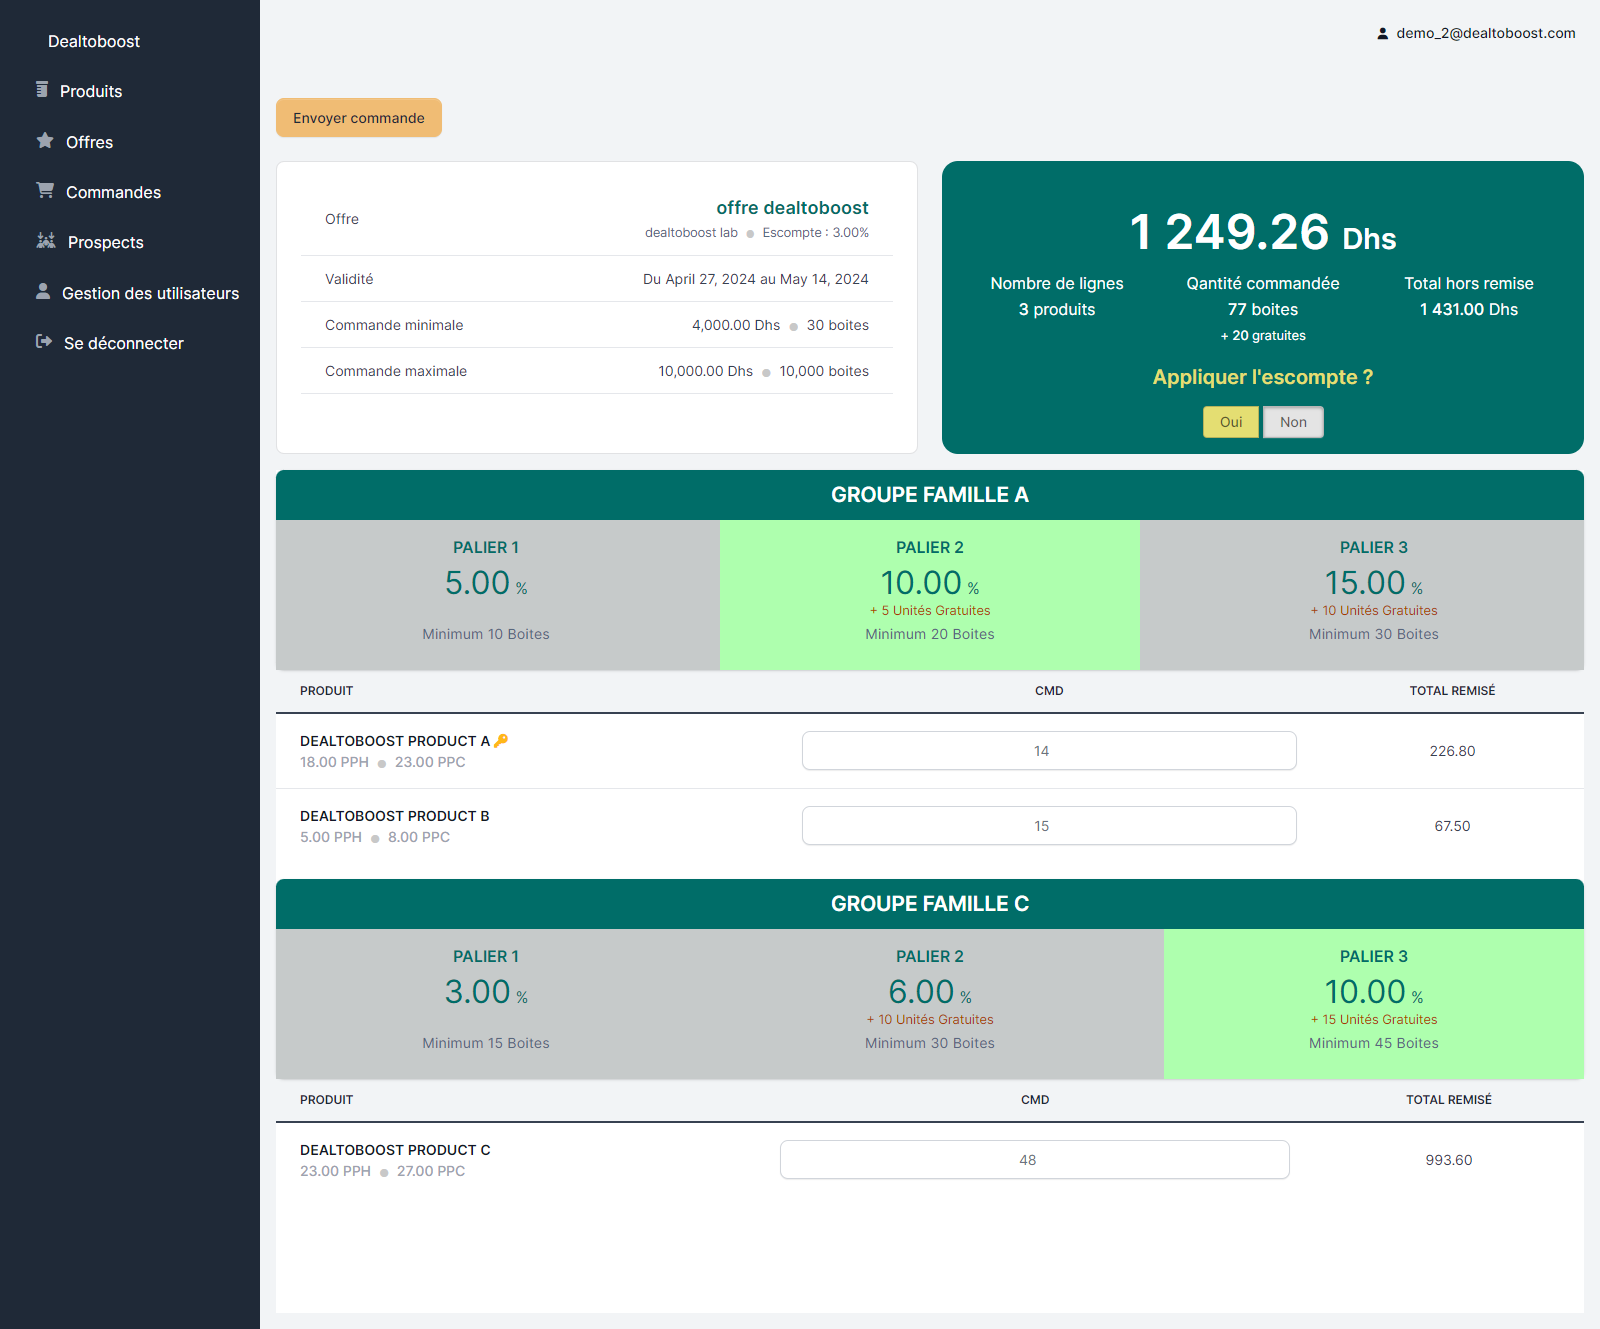Screen dimensions: 1600x1329
Task: Click the Appliquer l'escompte ? label
Action: coord(1263,377)
